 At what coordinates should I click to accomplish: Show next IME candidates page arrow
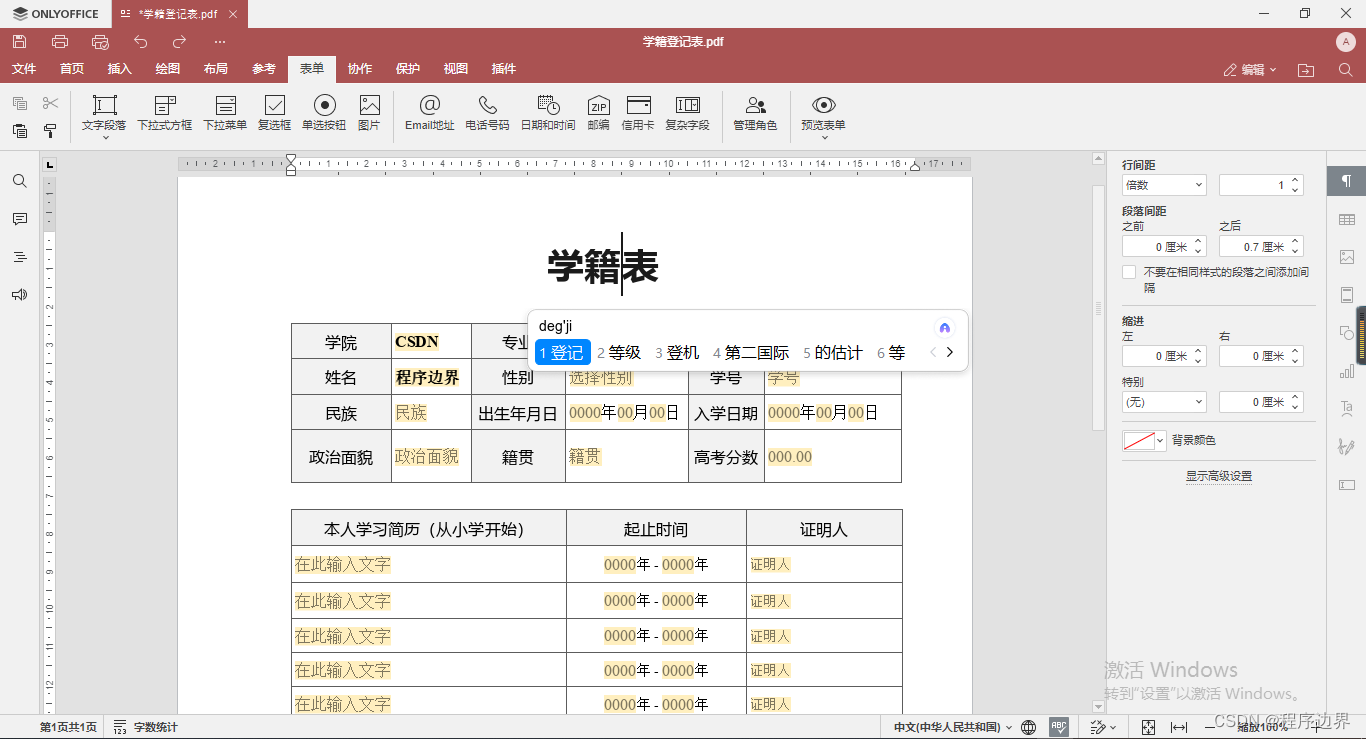coord(950,352)
